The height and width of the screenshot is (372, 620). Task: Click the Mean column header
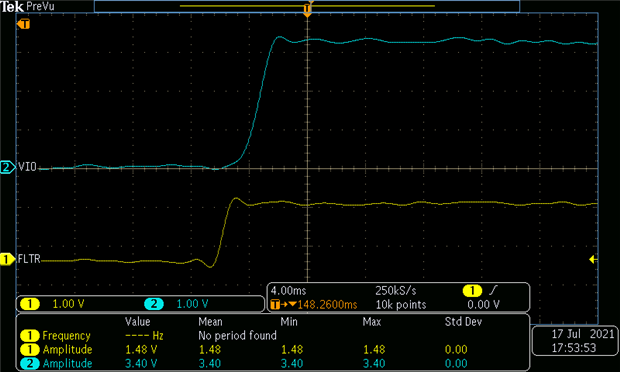210,321
